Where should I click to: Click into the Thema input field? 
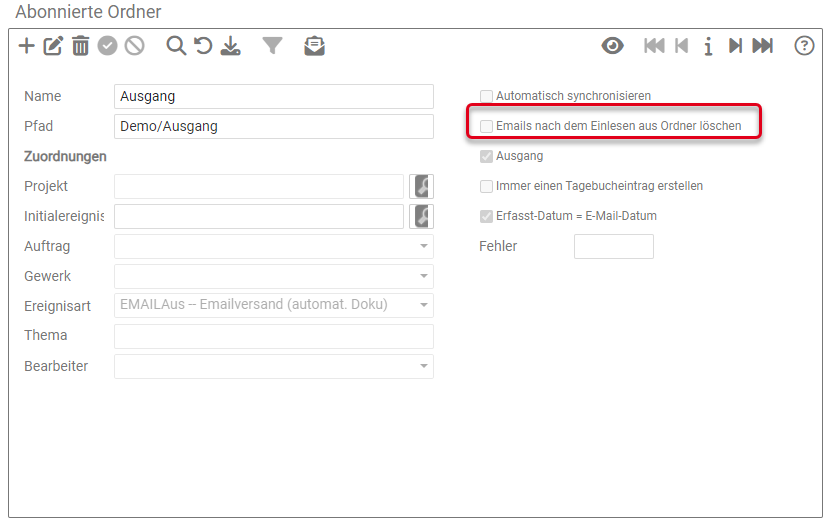(x=273, y=336)
